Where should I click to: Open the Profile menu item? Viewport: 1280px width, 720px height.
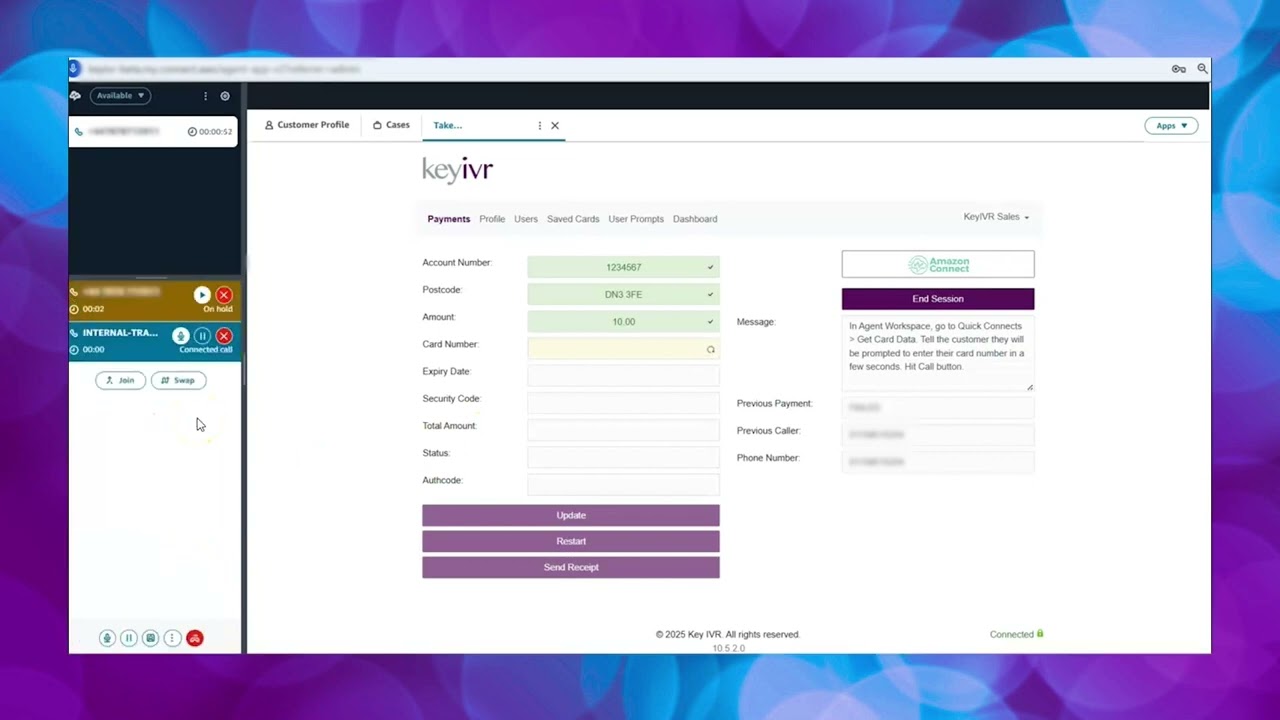click(x=492, y=219)
